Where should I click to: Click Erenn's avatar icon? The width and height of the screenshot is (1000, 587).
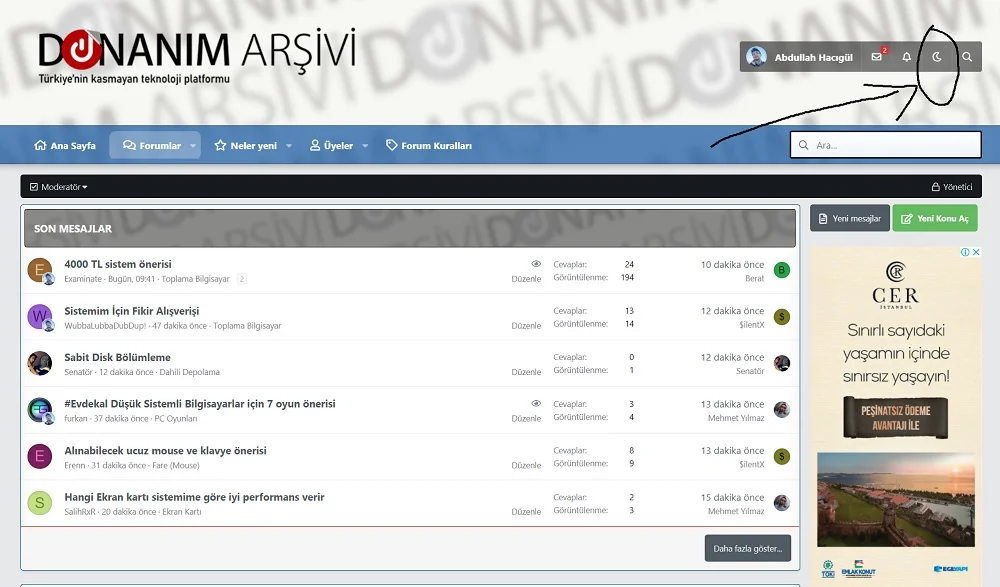tap(40, 456)
